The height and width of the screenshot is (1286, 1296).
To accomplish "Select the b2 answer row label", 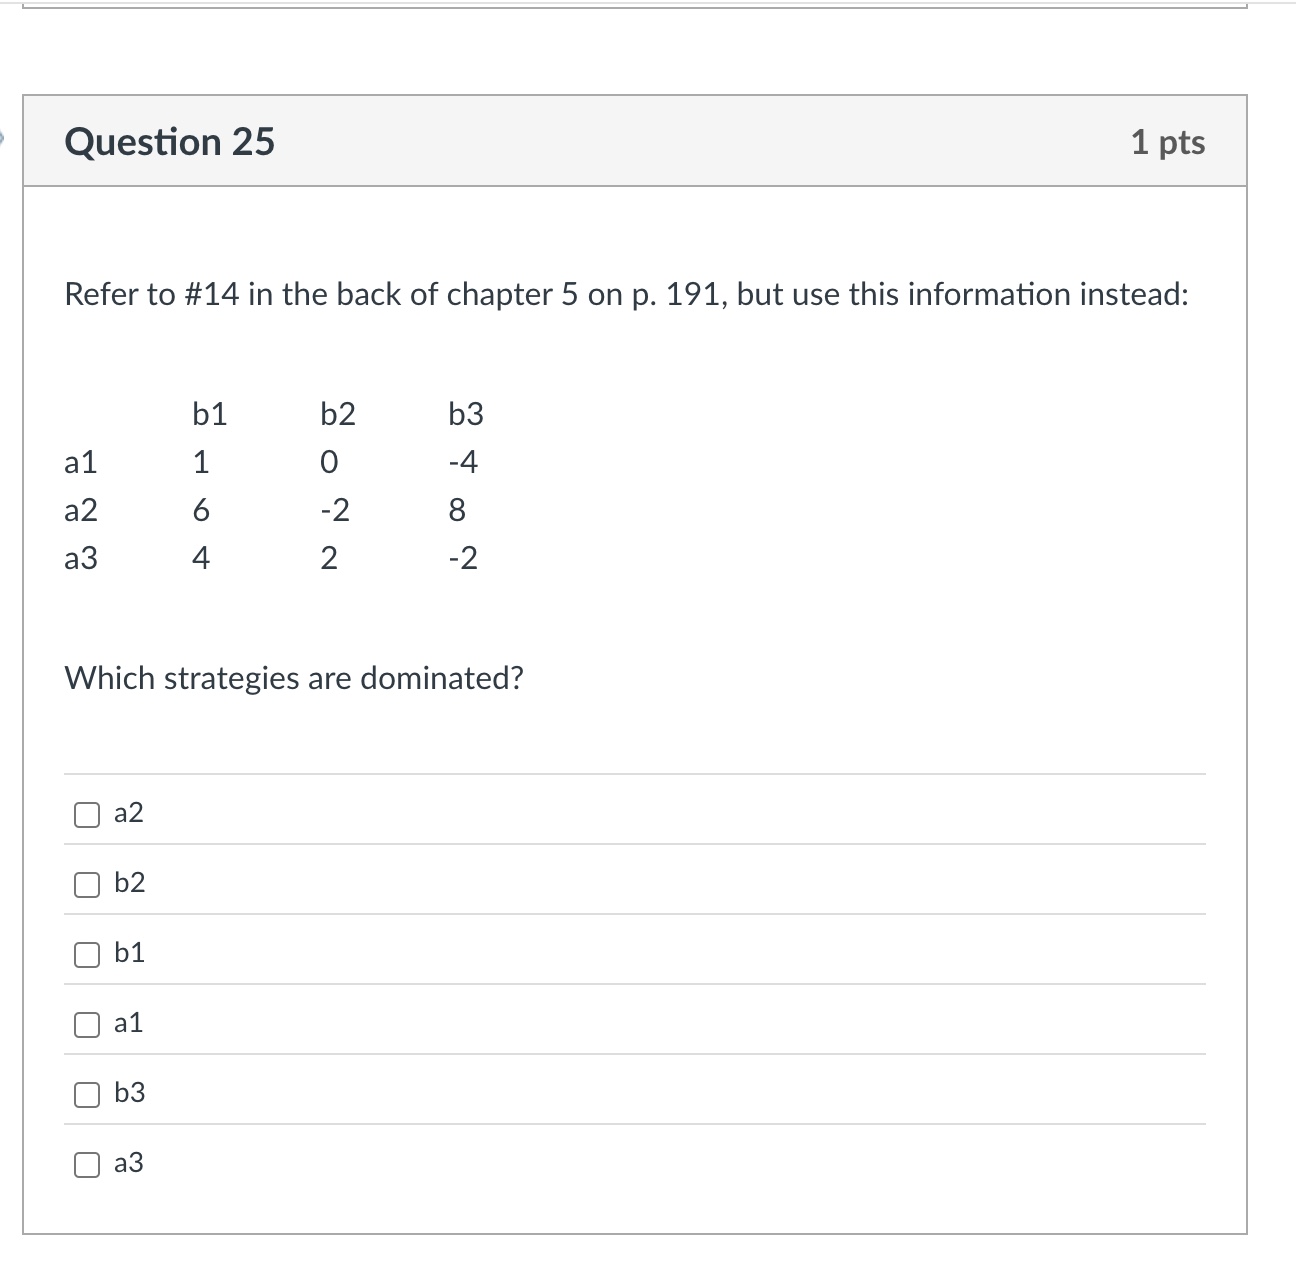I will tap(130, 883).
